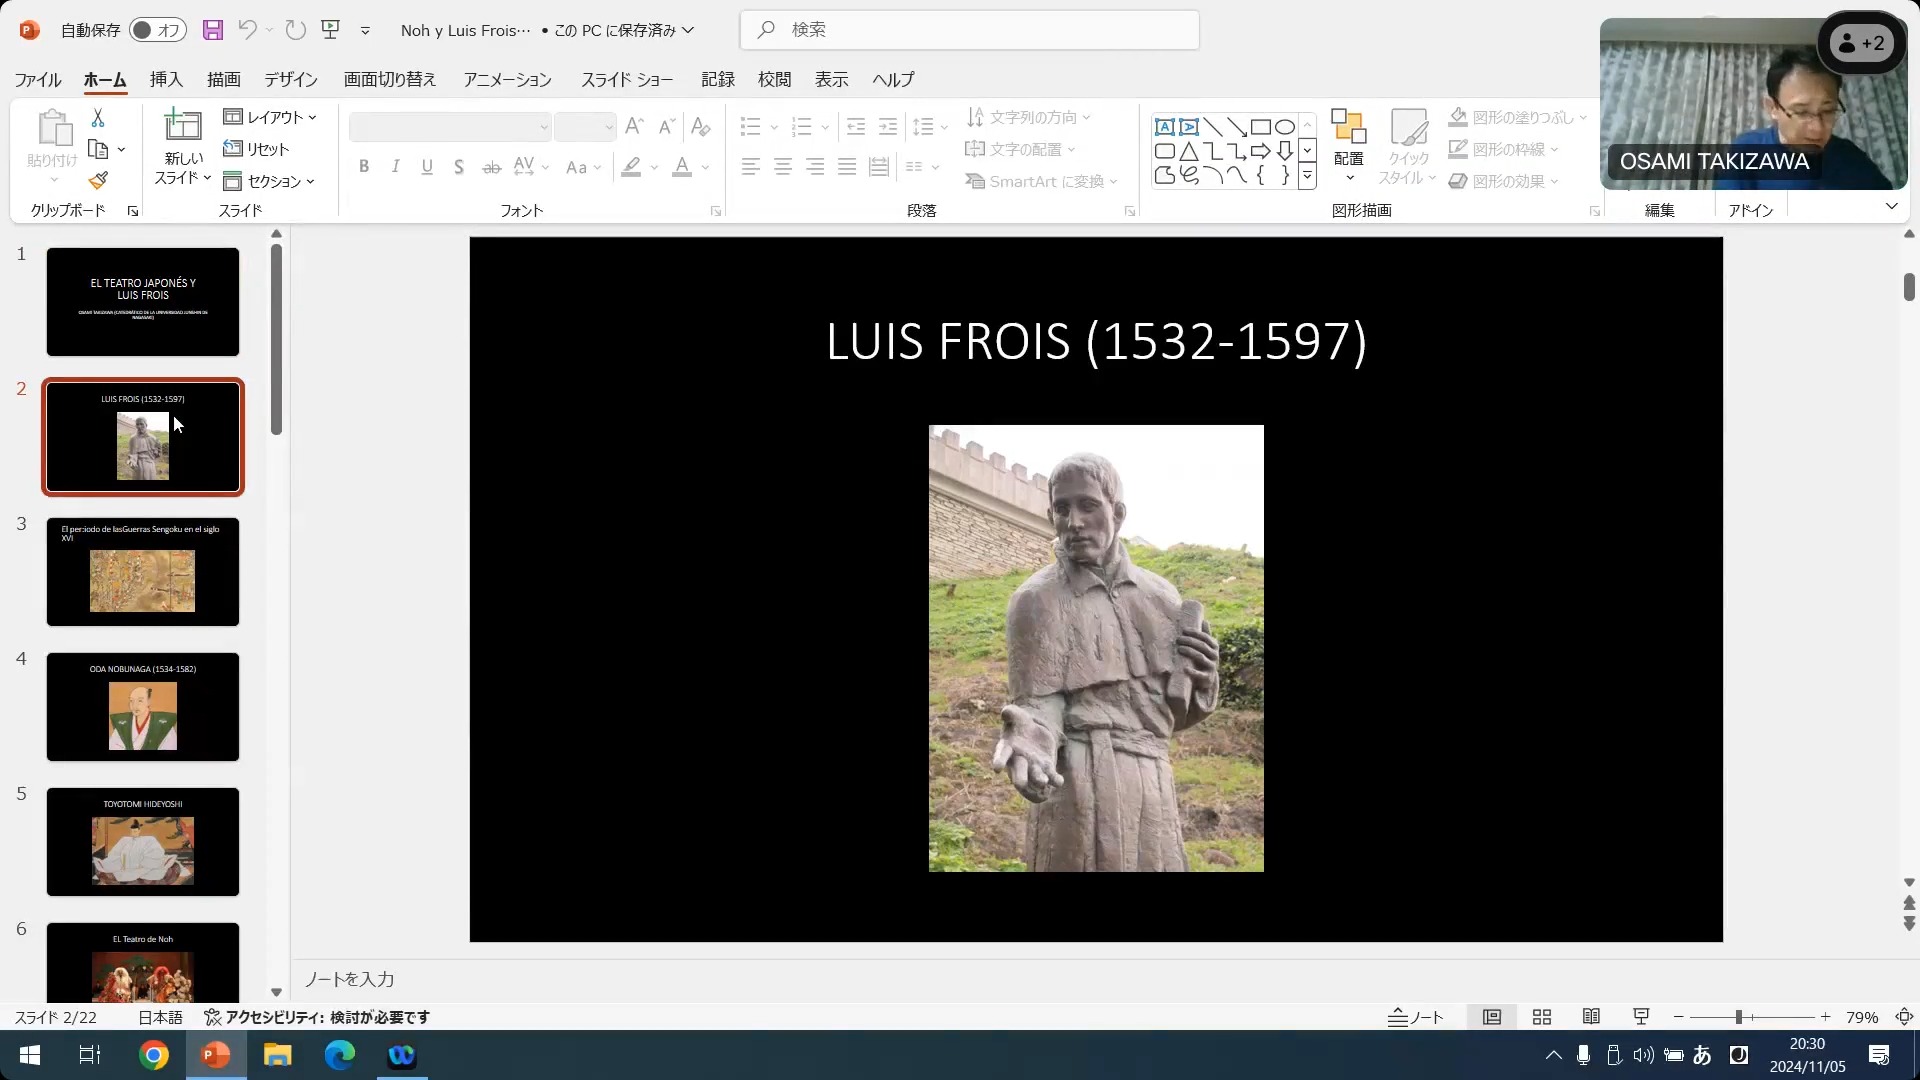
Task: Select the text box shape in gallery
Action: pos(1164,127)
